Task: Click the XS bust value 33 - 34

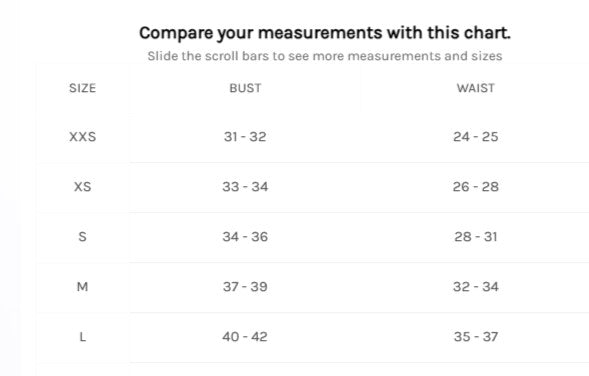Action: click(x=245, y=187)
